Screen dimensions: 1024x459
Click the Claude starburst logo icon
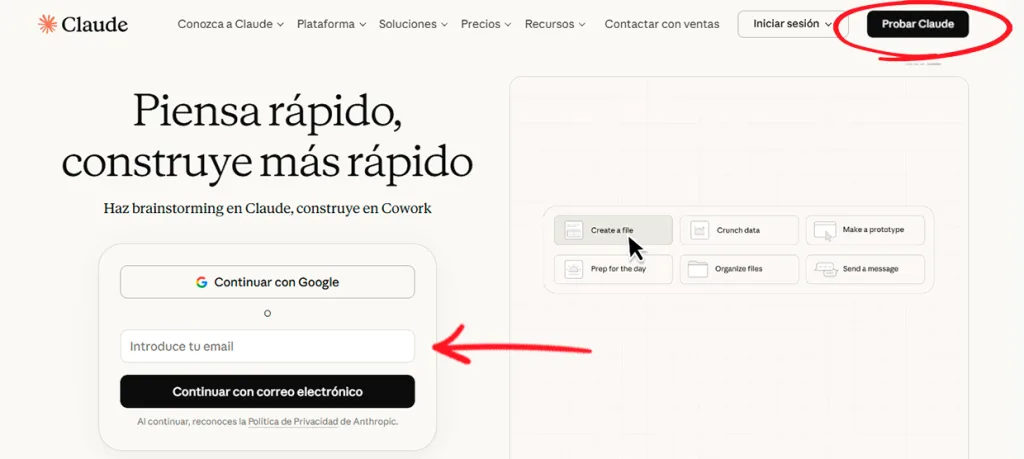point(47,24)
